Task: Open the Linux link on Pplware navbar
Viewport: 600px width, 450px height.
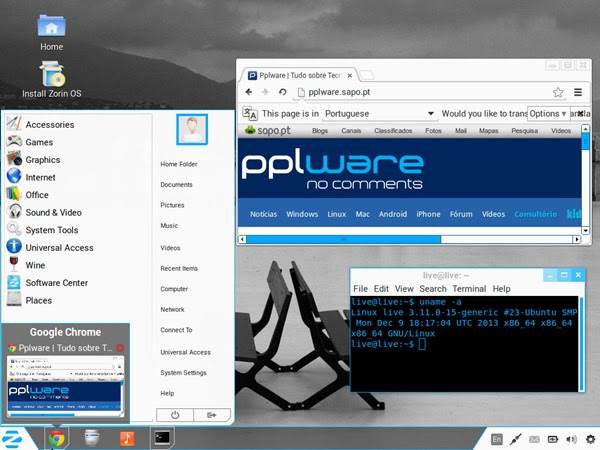Action: pyautogui.click(x=336, y=214)
